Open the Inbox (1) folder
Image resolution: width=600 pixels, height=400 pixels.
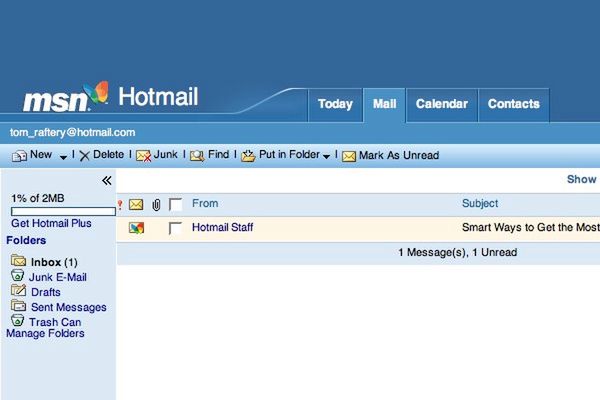pyautogui.click(x=54, y=262)
